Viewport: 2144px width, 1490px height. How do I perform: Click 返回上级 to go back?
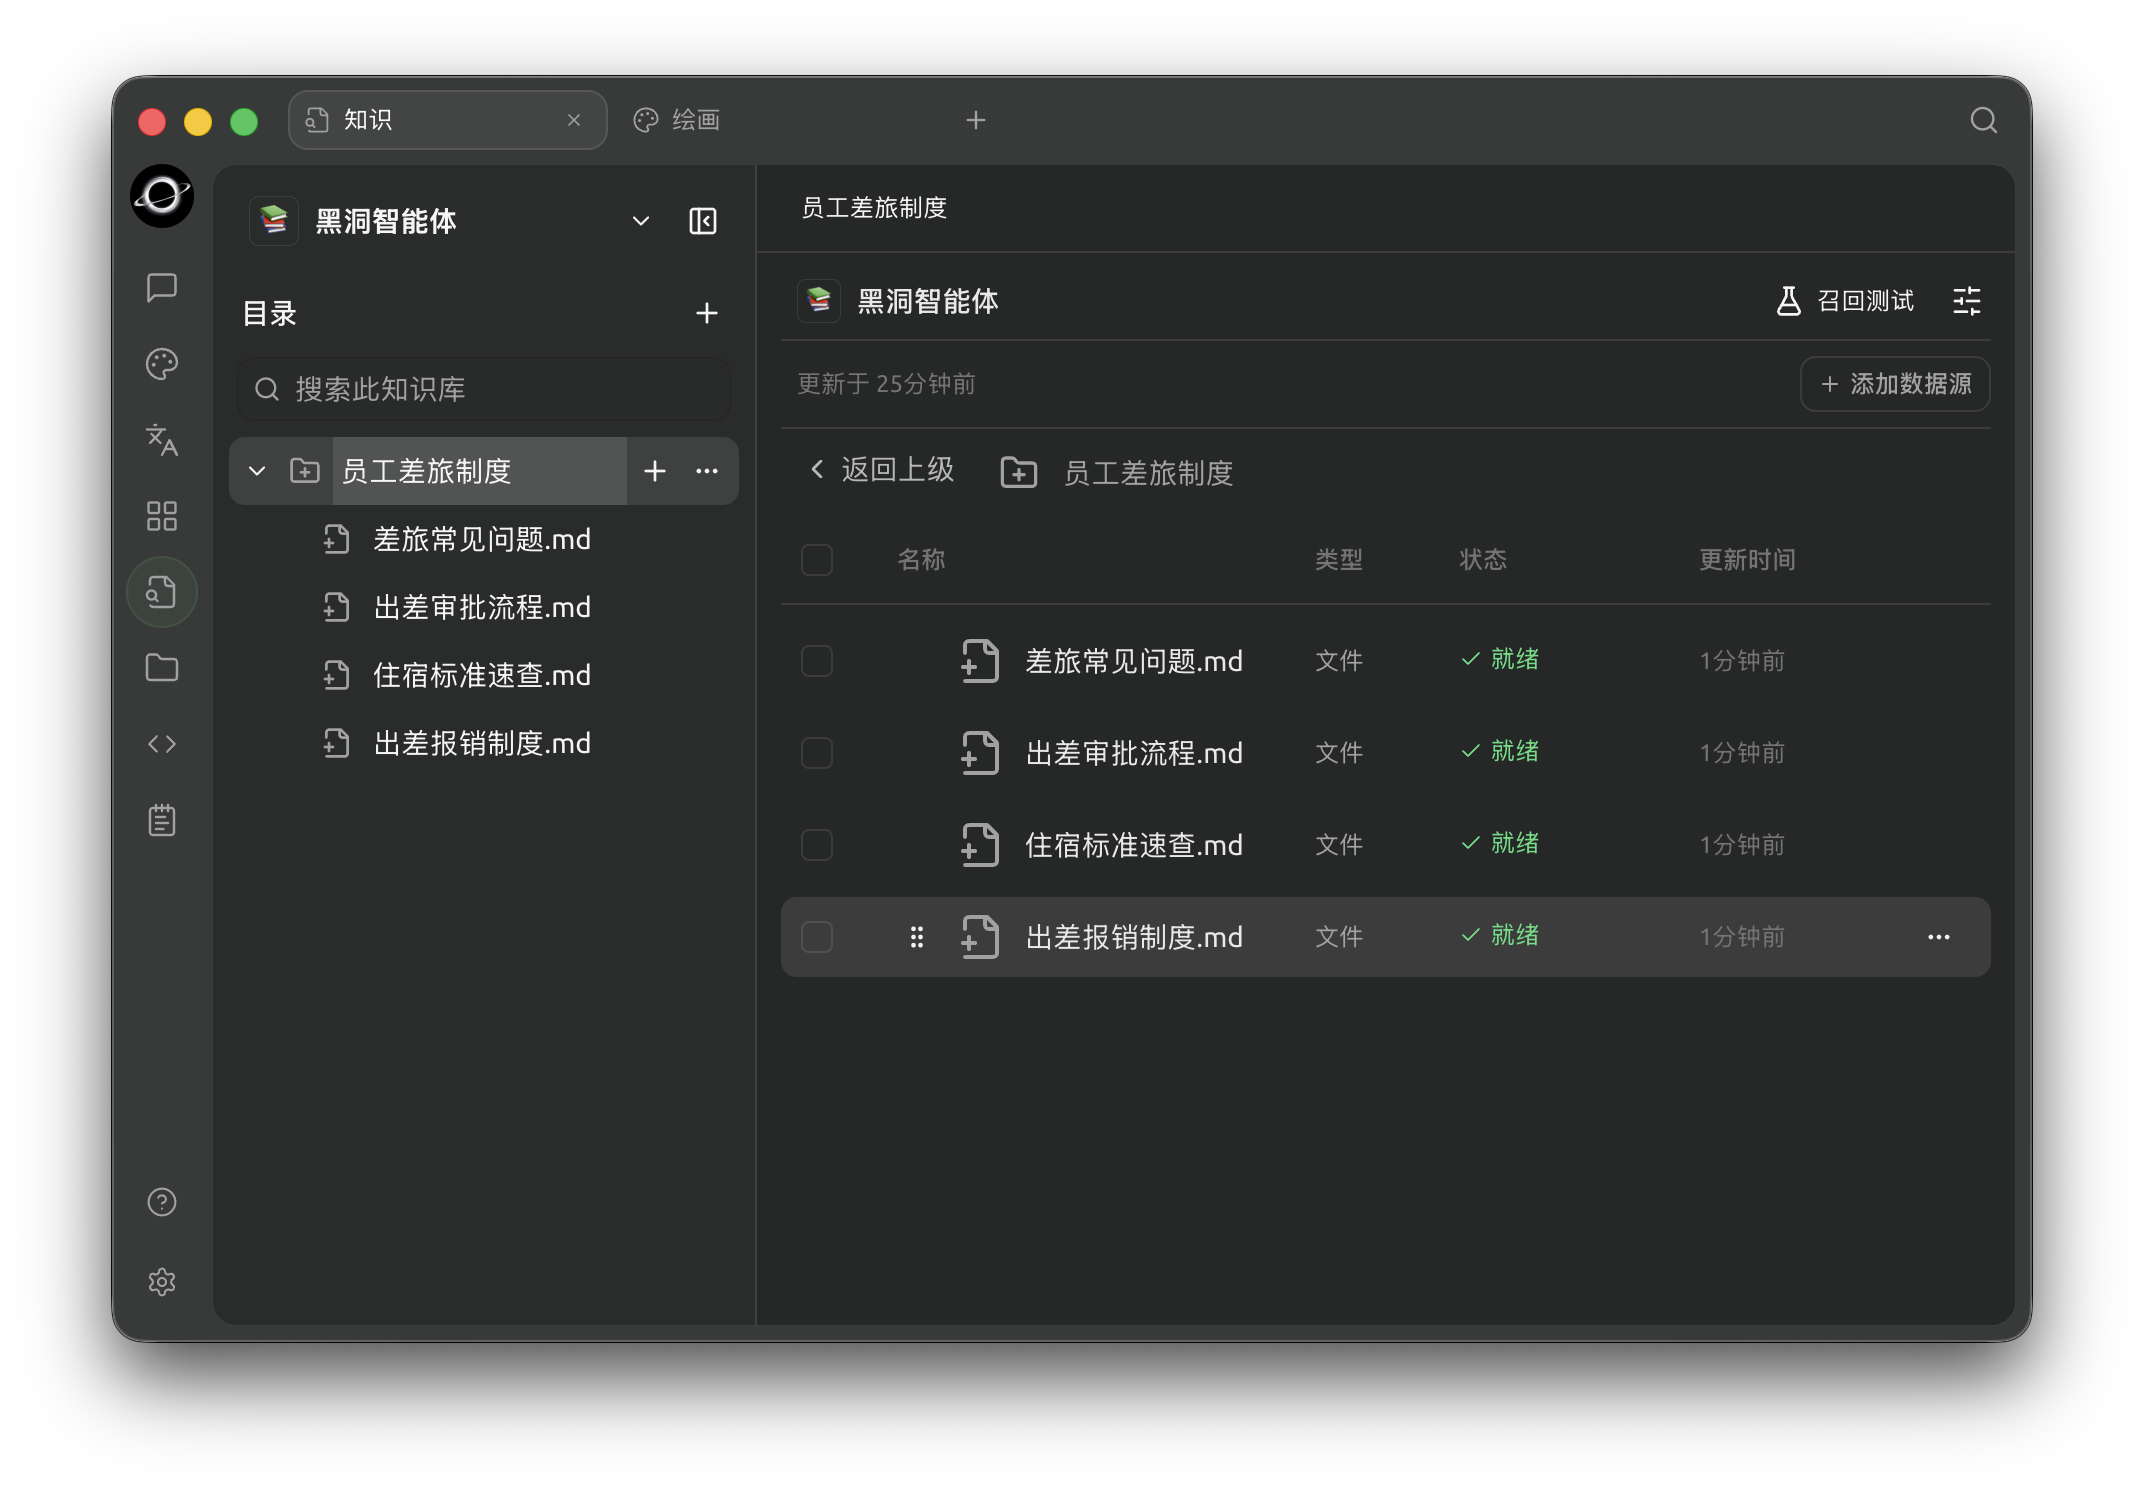click(x=880, y=470)
